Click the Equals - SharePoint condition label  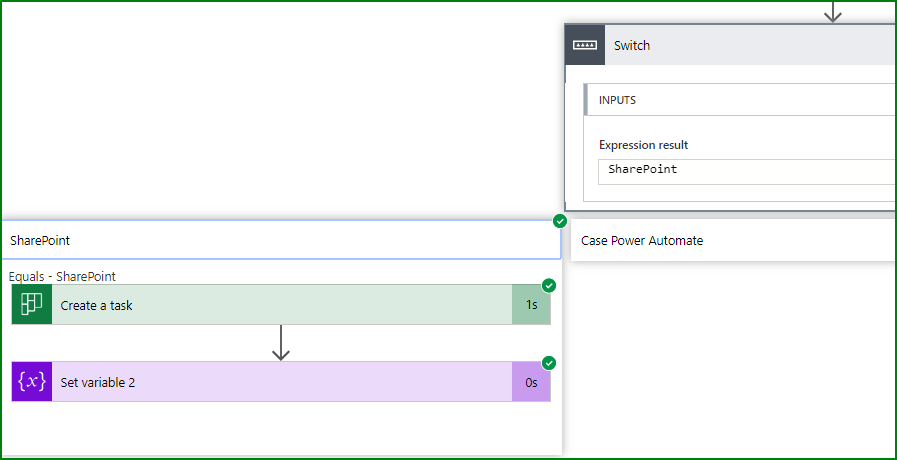[62, 276]
